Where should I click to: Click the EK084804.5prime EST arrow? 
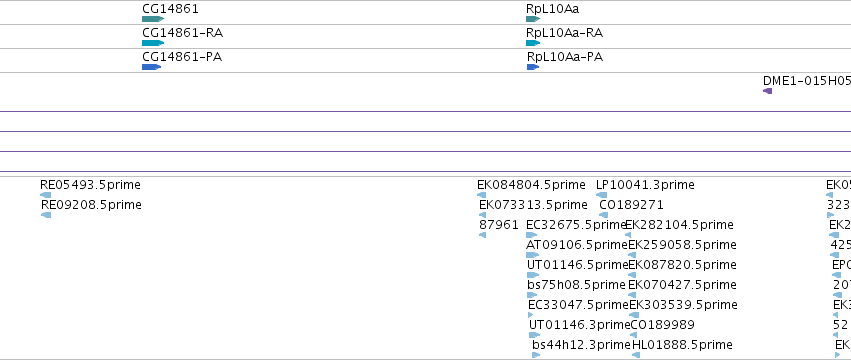click(481, 195)
